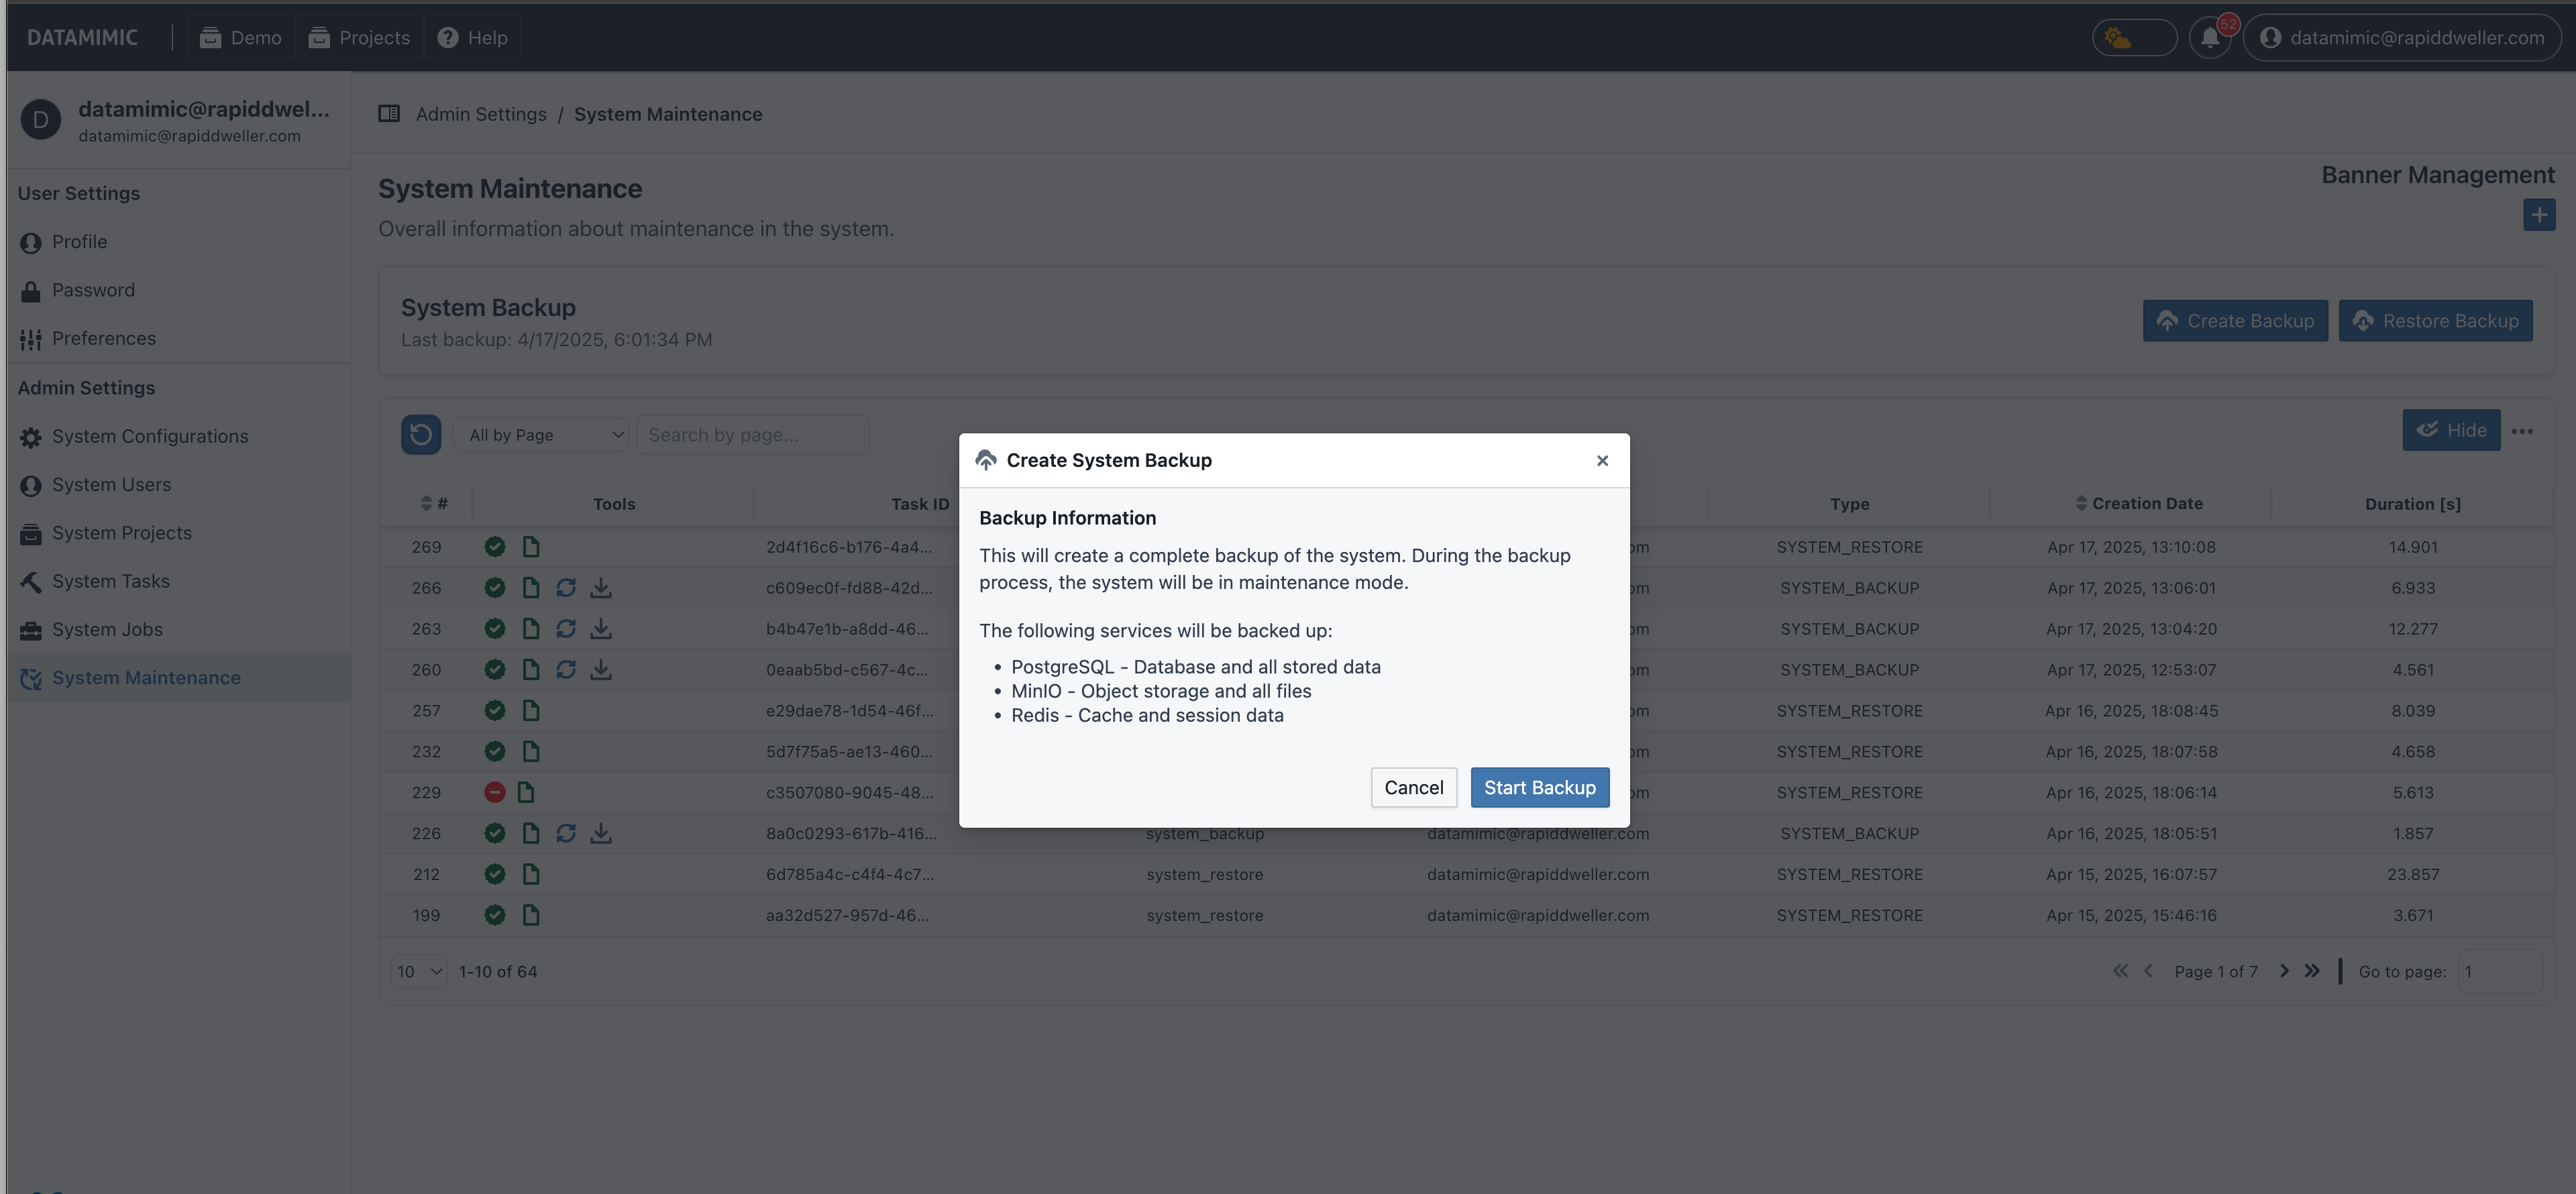
Task: Open the Projects menu item
Action: [359, 38]
